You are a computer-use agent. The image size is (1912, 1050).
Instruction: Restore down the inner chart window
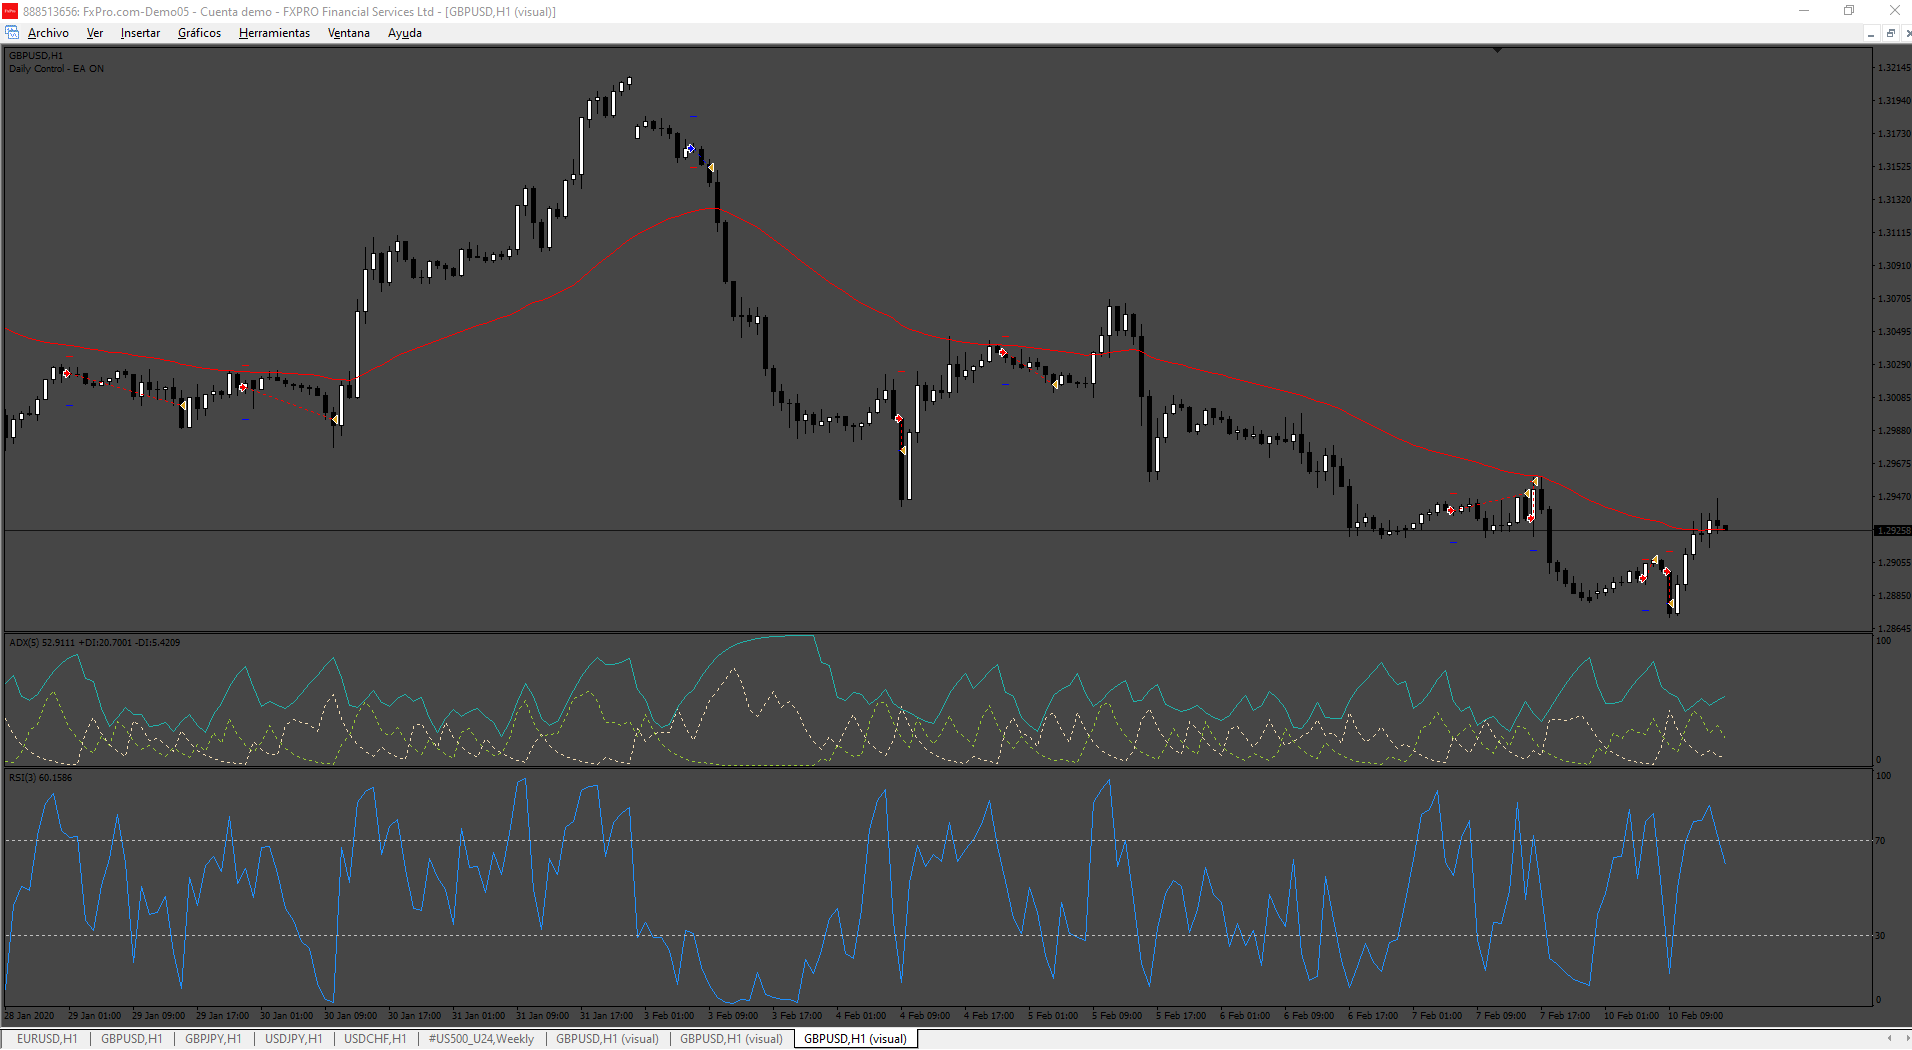pyautogui.click(x=1890, y=34)
